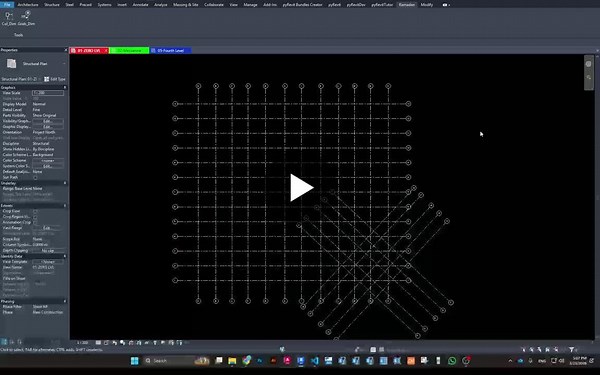Open the Precast ribbon tab

click(x=85, y=5)
